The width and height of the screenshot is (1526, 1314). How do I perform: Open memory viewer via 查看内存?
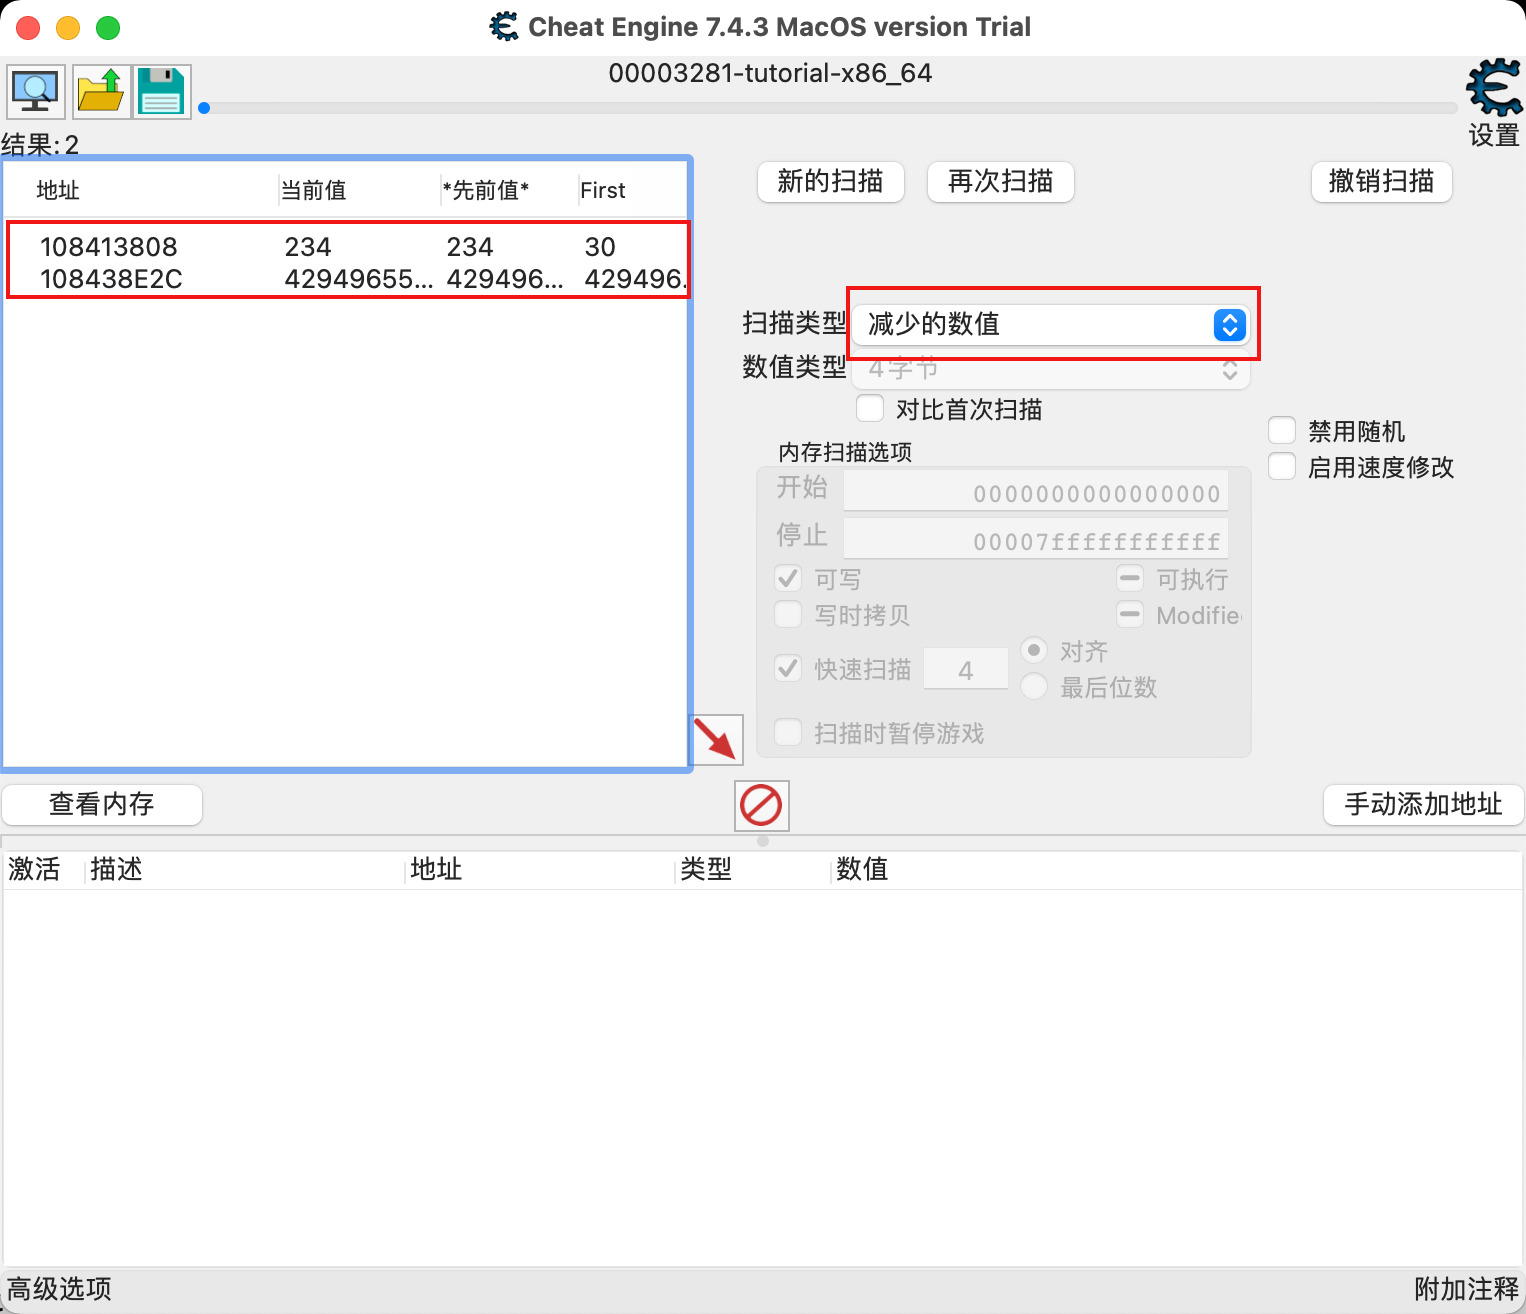(x=102, y=804)
